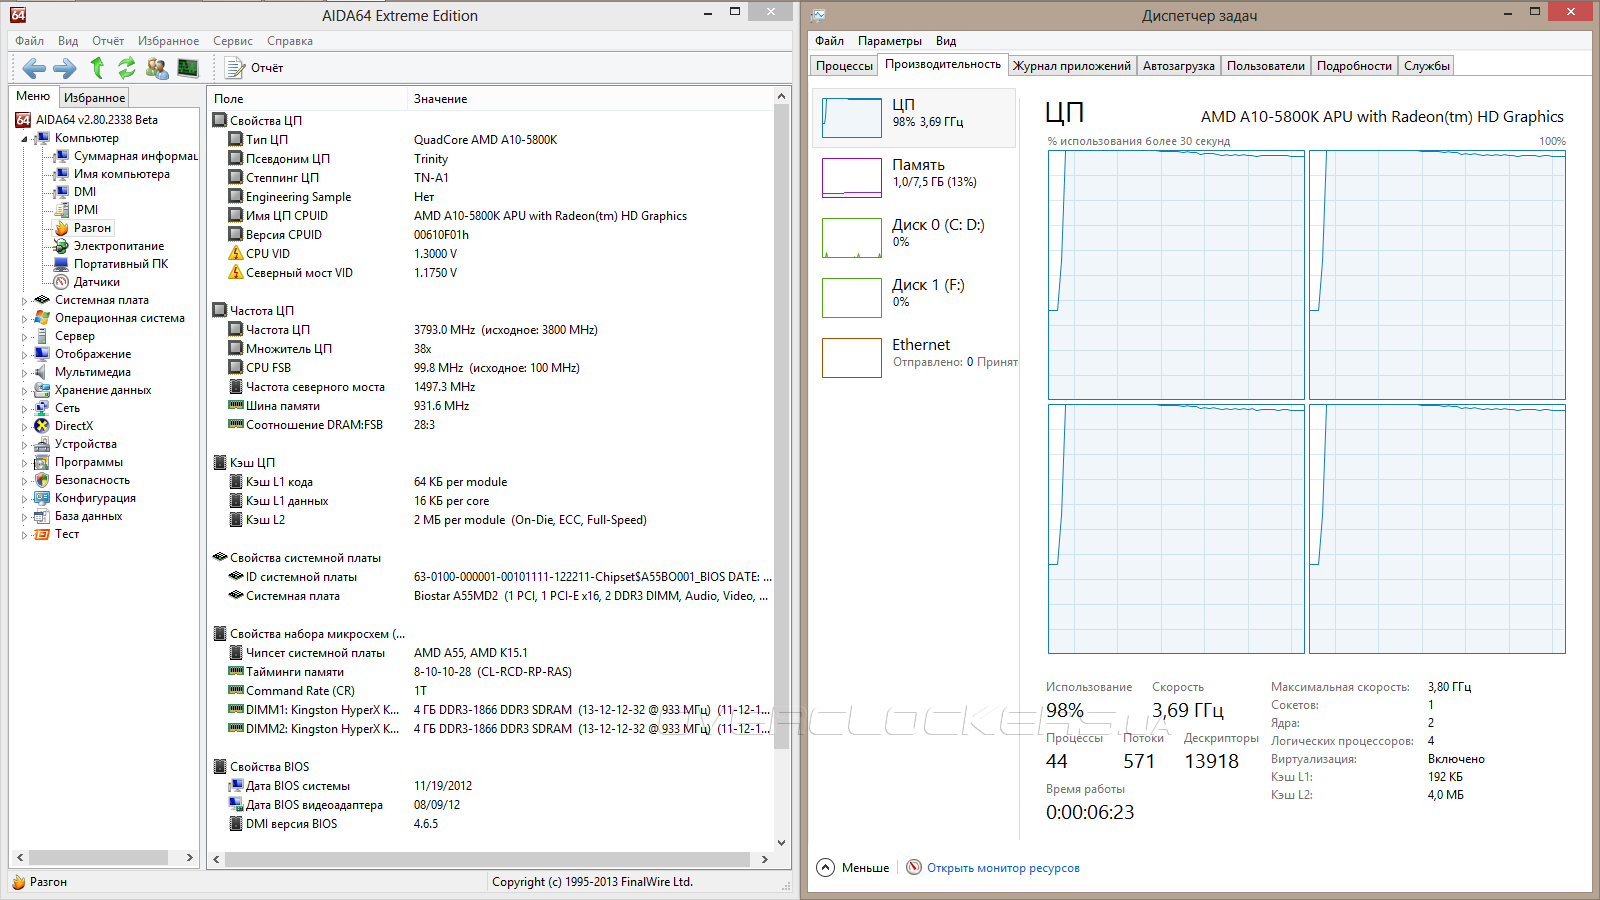The height and width of the screenshot is (900, 1600).
Task: Expand the База данных tree node
Action: 25,516
